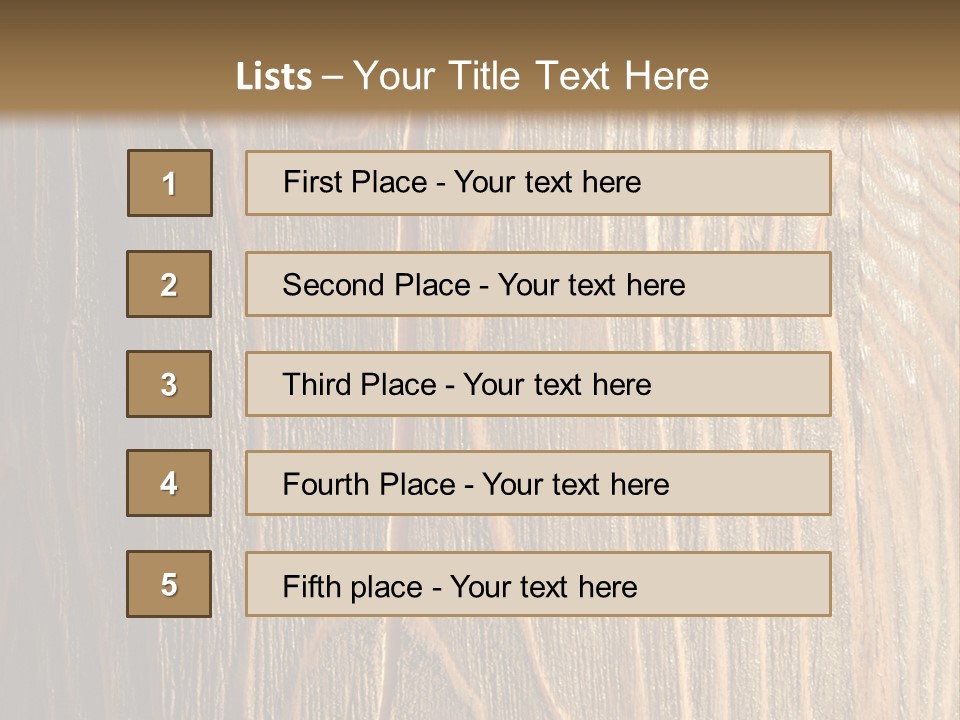Click 'Your Title Text Here' in header
The image size is (960, 720).
pyautogui.click(x=531, y=76)
